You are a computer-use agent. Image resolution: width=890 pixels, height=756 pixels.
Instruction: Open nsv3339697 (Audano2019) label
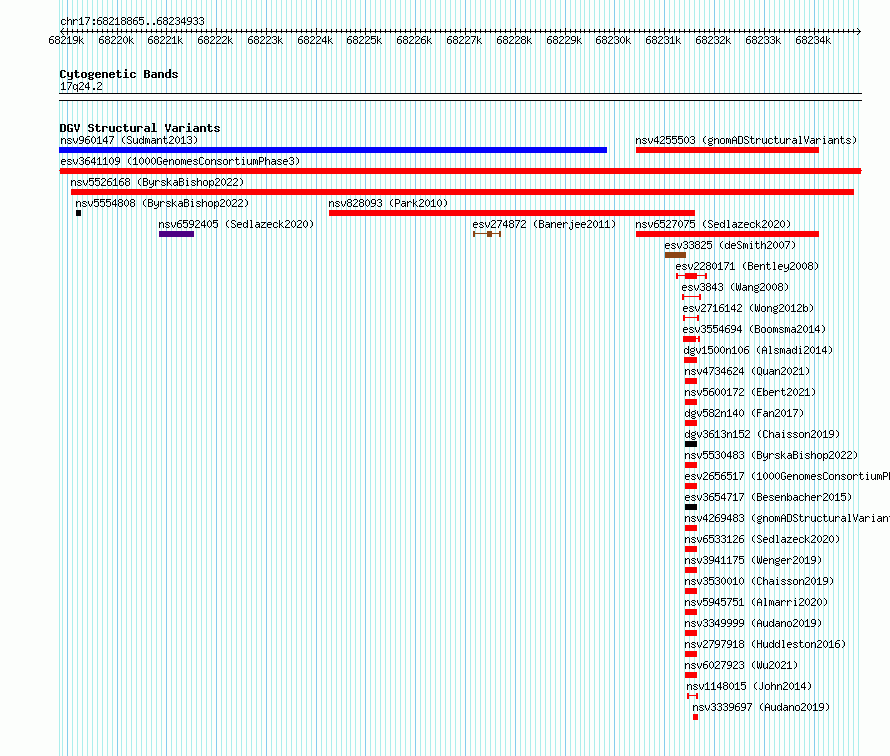point(761,707)
